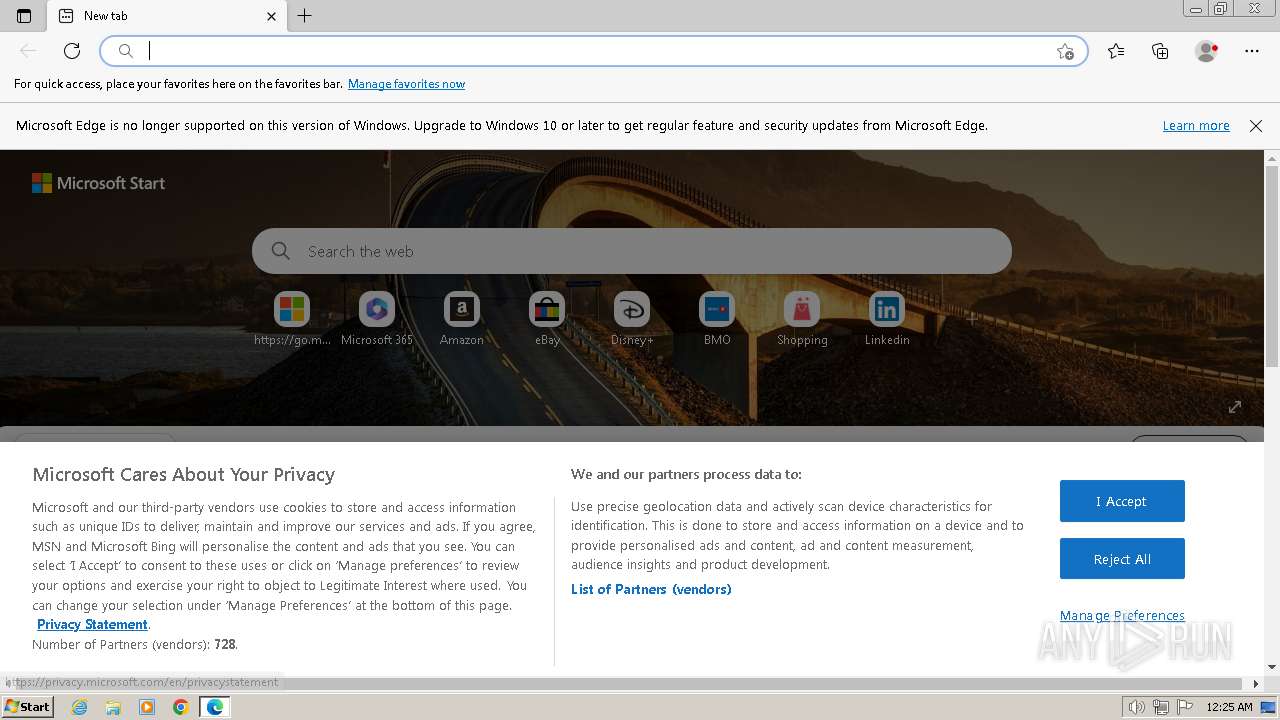Screen dimensions: 1280x720
Task: Click the horizontal scroll right arrow
Action: 1256,684
